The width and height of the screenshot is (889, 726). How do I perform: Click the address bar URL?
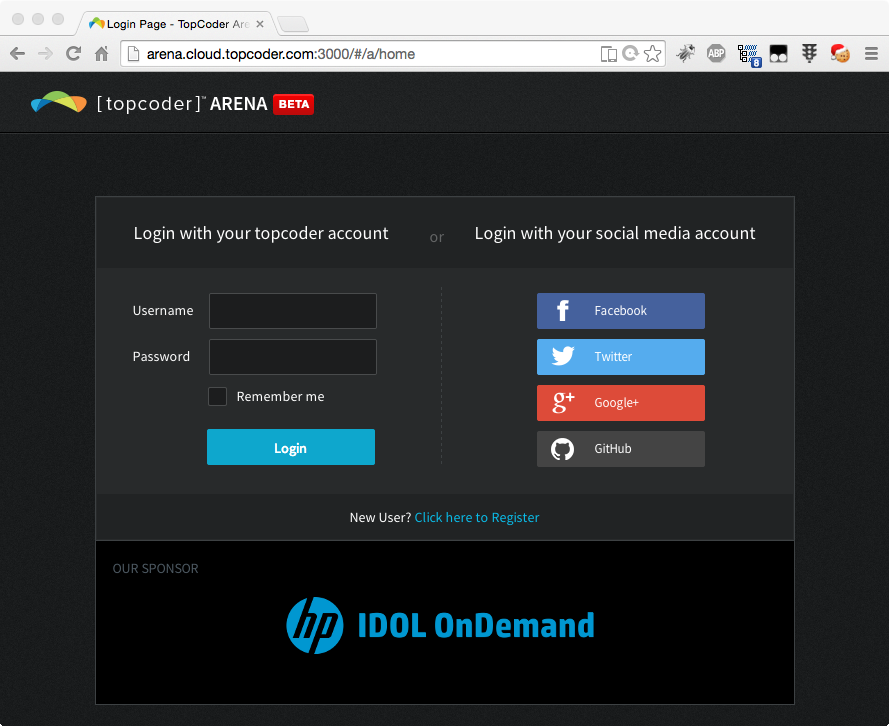click(x=360, y=54)
